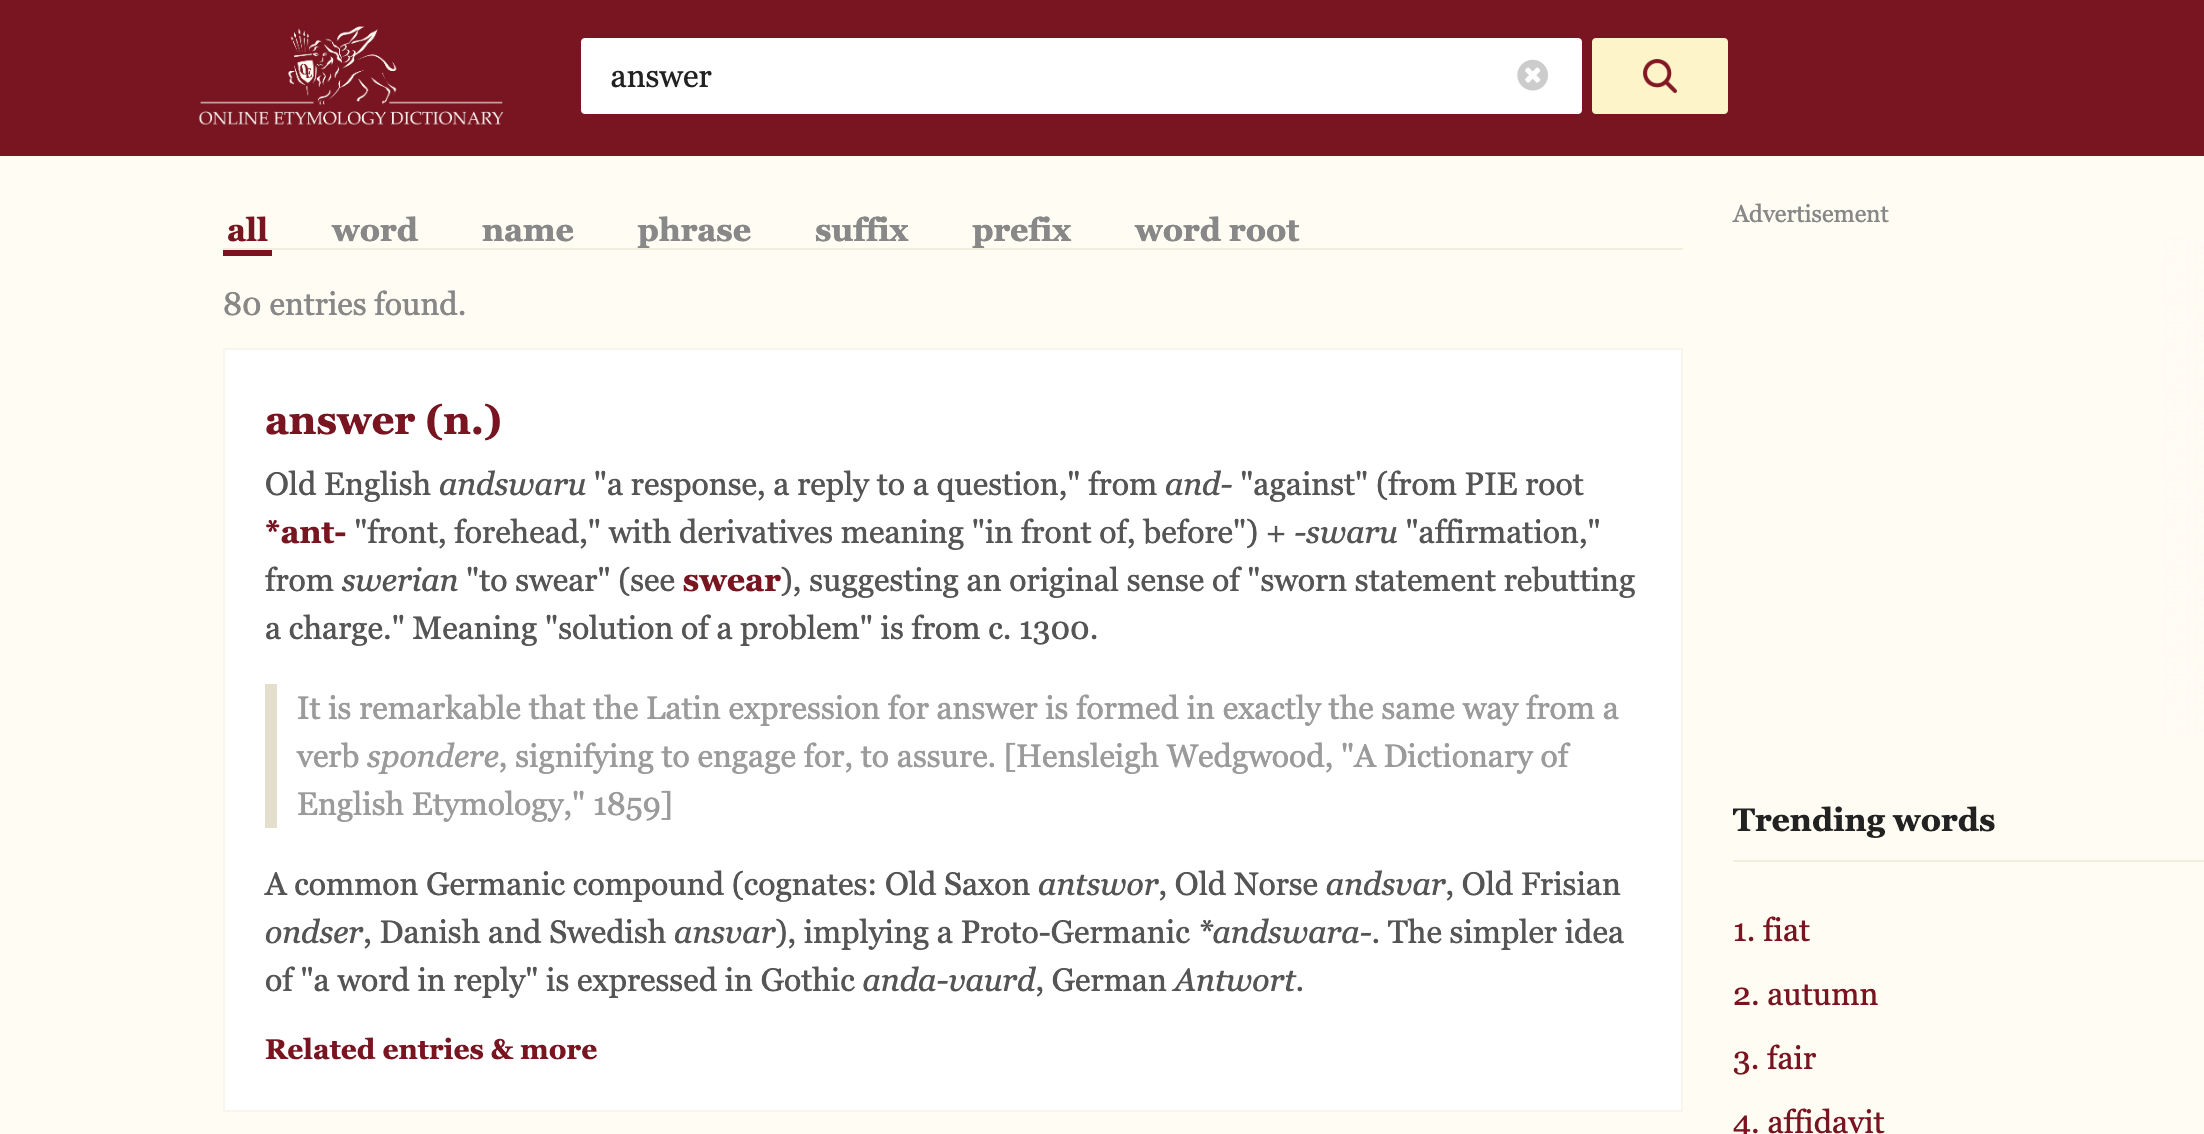This screenshot has height=1134, width=2204.
Task: Open trending word "fair"
Action: [1790, 1058]
